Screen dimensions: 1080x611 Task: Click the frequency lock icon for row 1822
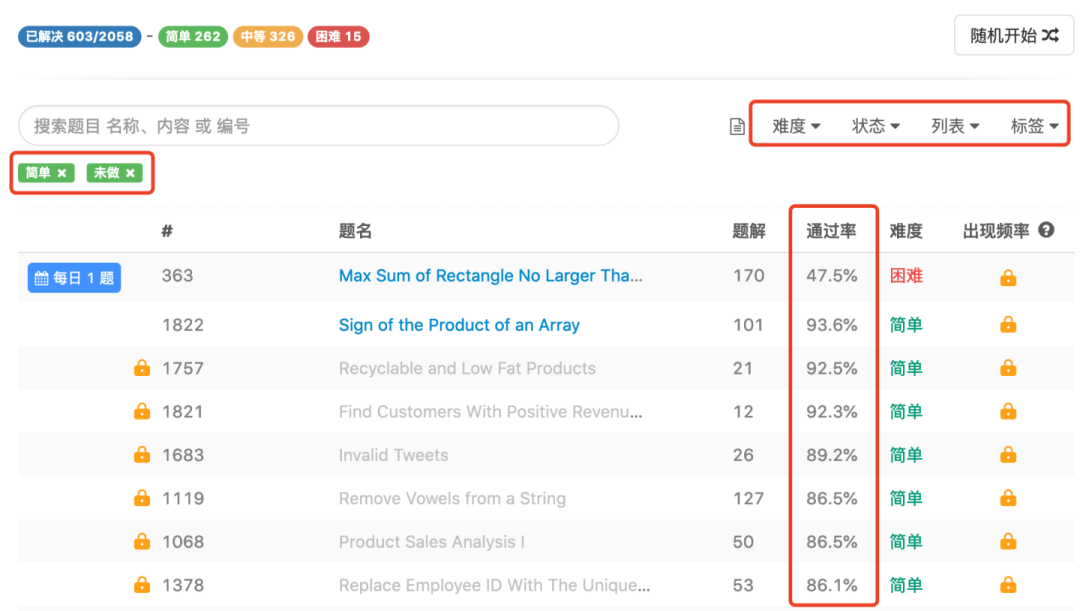pos(1008,324)
